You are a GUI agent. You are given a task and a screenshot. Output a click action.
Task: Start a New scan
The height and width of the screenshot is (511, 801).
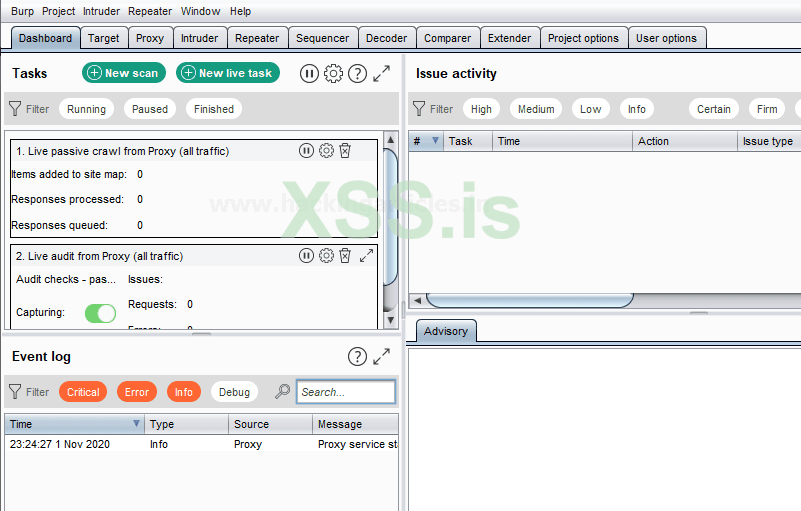(x=124, y=73)
